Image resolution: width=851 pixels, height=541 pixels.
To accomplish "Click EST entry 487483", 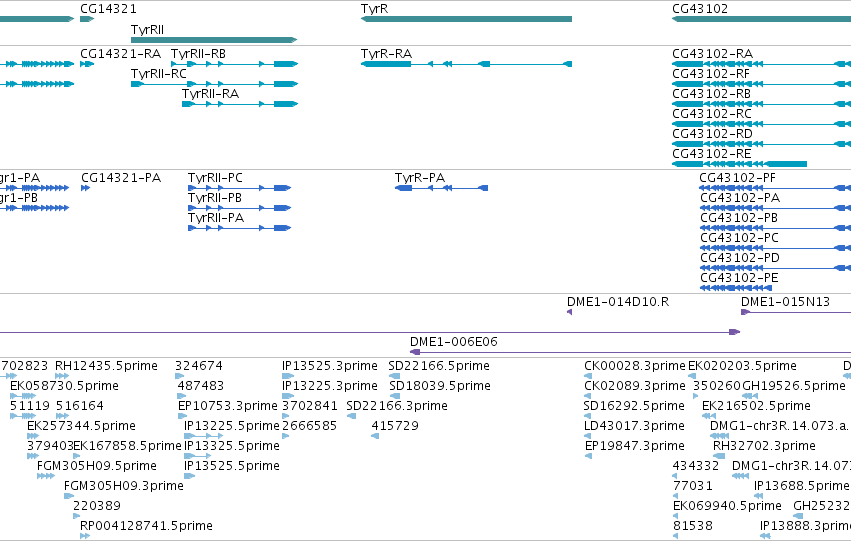I will 201,386.
